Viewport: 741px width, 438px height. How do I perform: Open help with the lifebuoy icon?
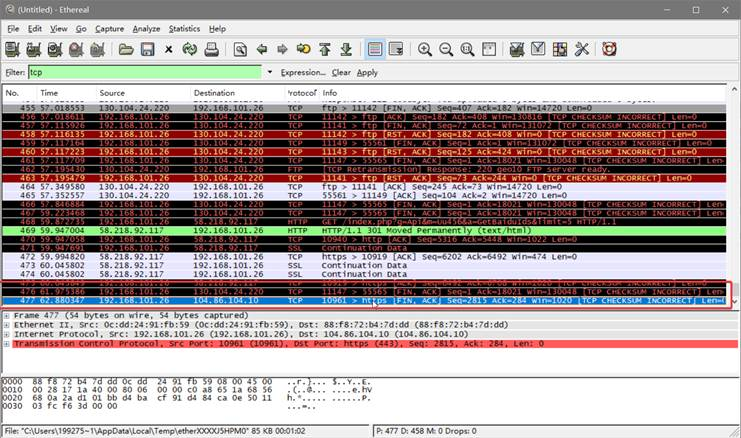point(609,49)
